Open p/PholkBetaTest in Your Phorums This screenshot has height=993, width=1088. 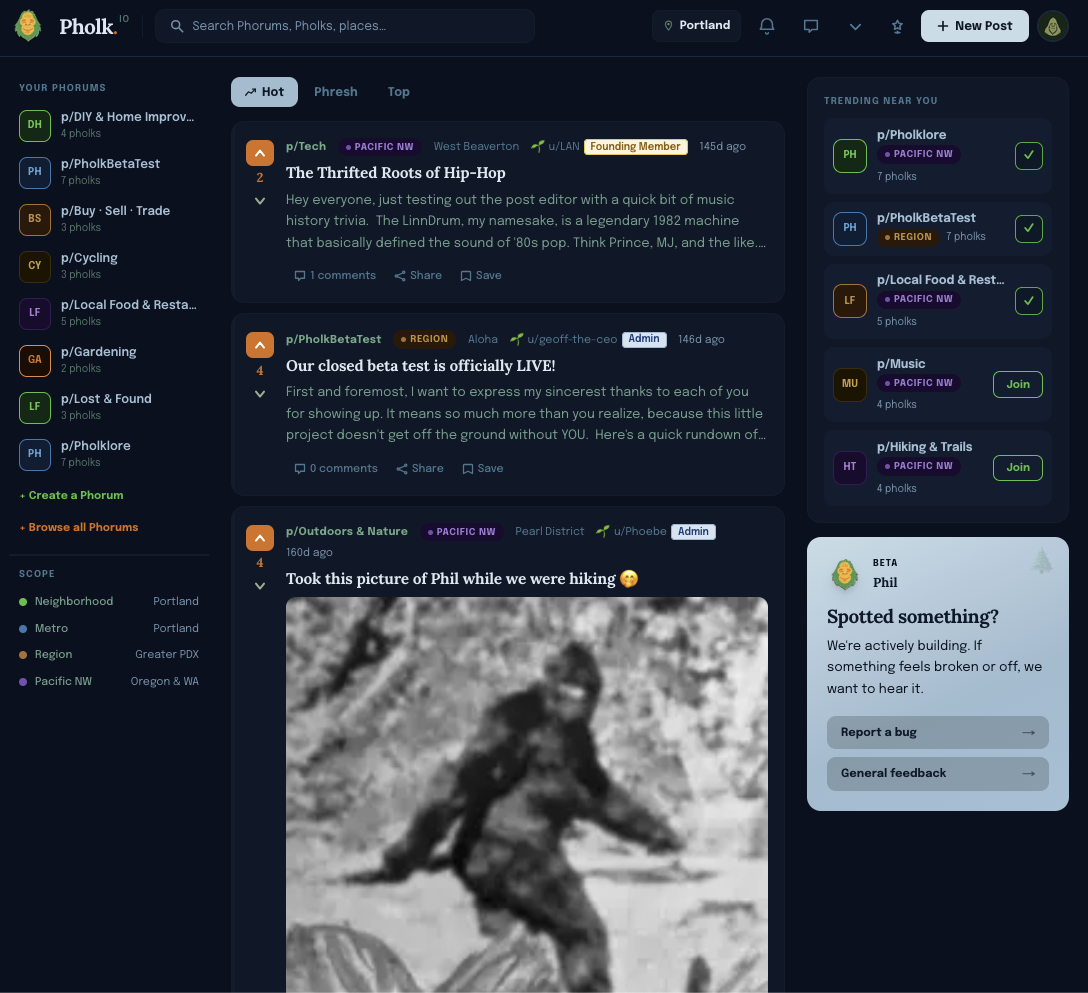[109, 172]
